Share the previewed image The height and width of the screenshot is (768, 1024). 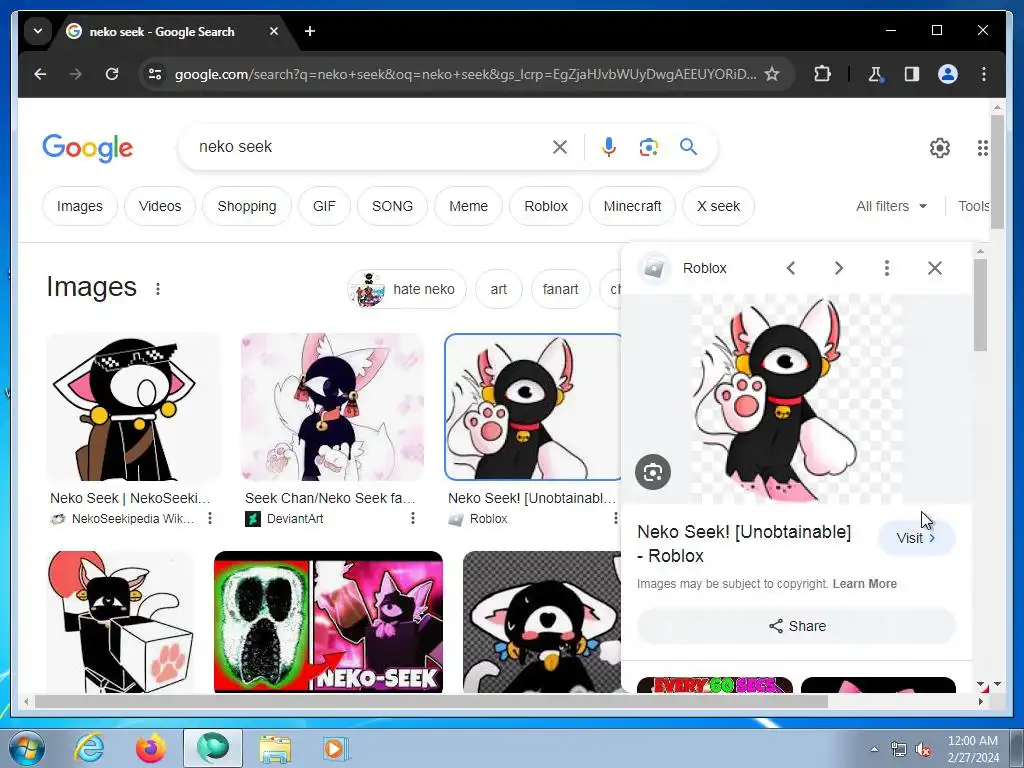tap(797, 626)
